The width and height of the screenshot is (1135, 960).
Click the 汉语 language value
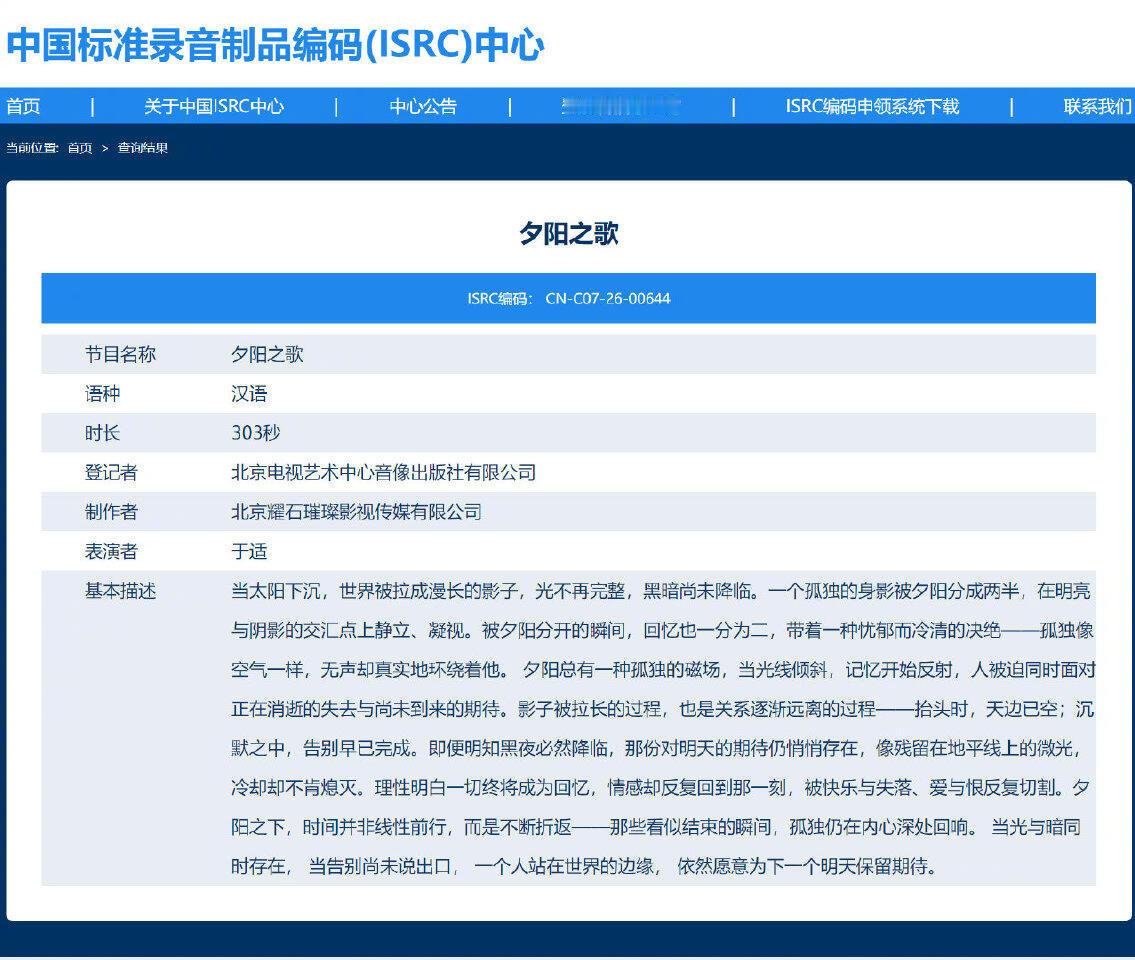[x=249, y=393]
